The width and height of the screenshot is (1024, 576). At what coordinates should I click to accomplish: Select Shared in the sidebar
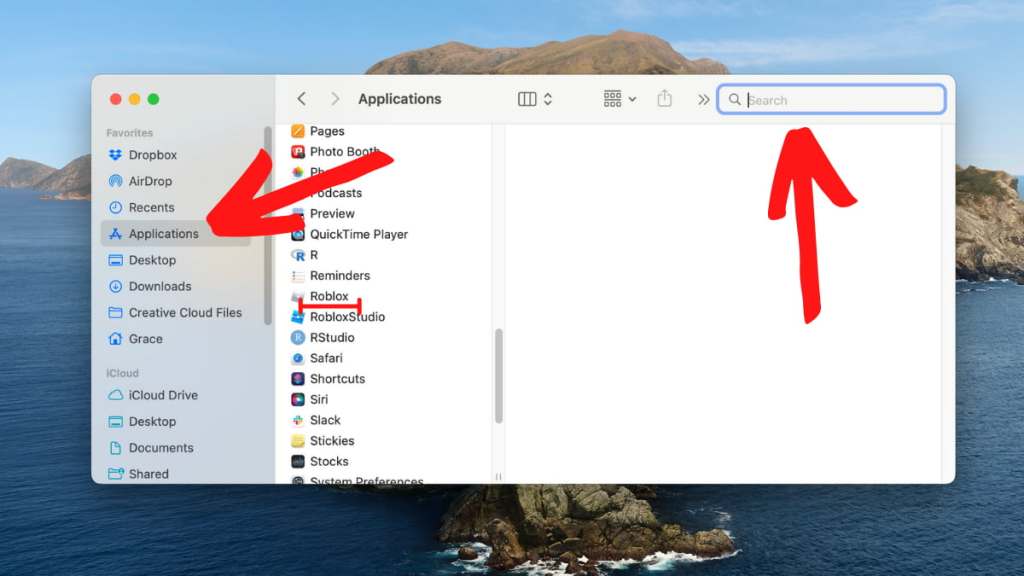pyautogui.click(x=148, y=473)
